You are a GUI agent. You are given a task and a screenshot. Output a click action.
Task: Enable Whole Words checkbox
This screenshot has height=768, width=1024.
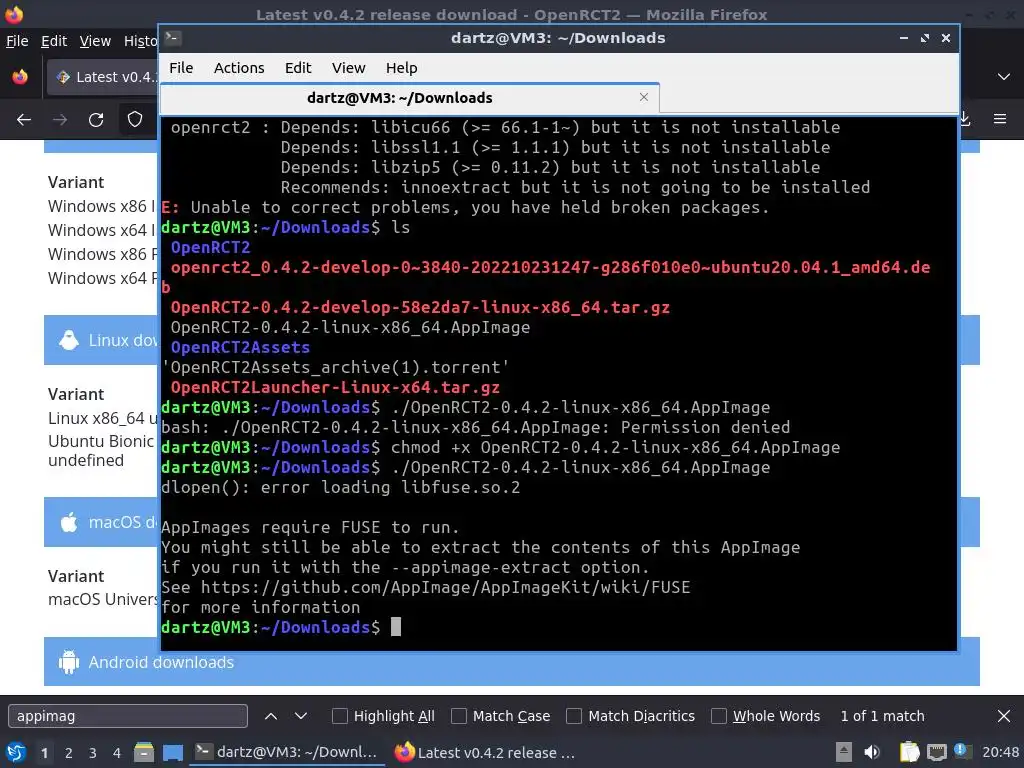tap(719, 716)
